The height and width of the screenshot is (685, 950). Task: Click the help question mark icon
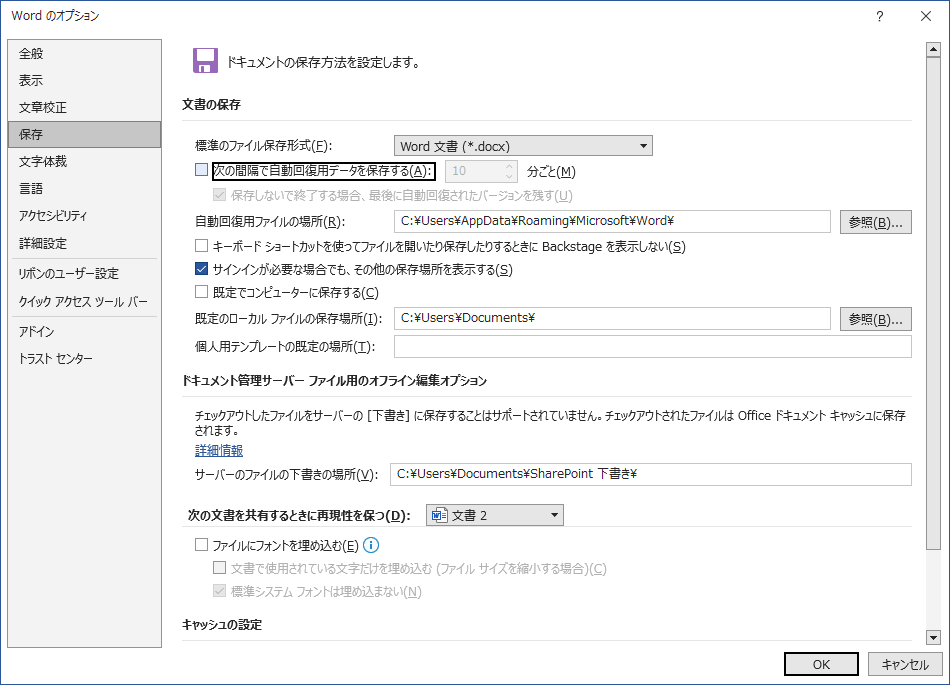[x=880, y=16]
